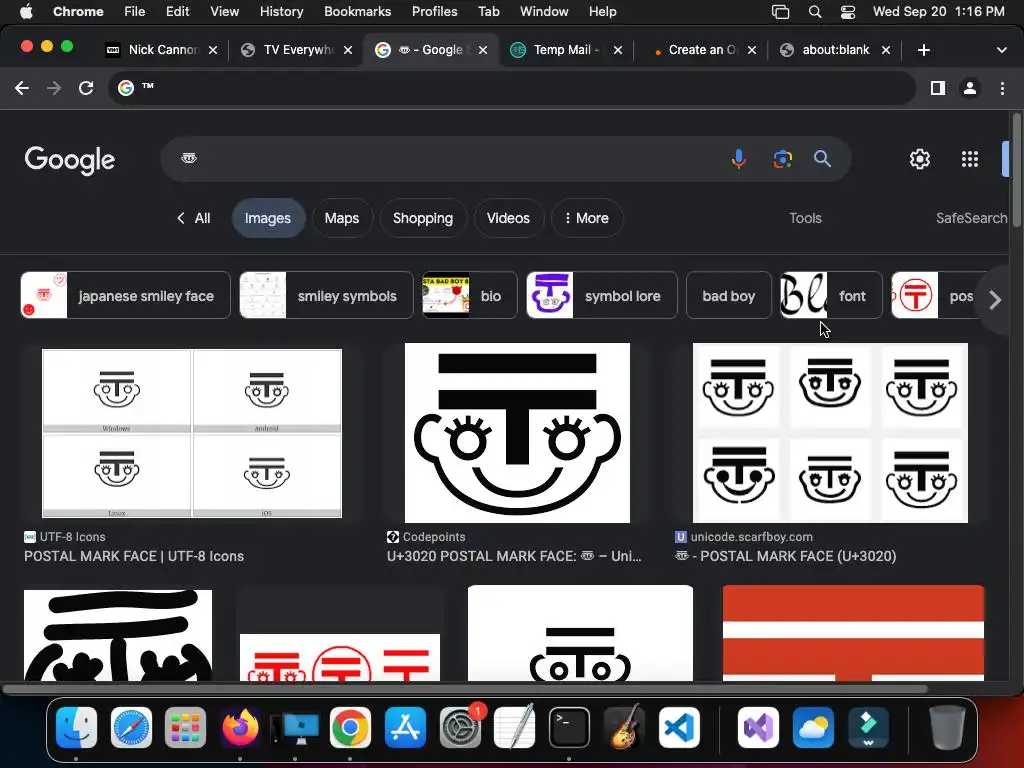
Task: Open the Chrome menu in the menu bar
Action: tap(78, 12)
